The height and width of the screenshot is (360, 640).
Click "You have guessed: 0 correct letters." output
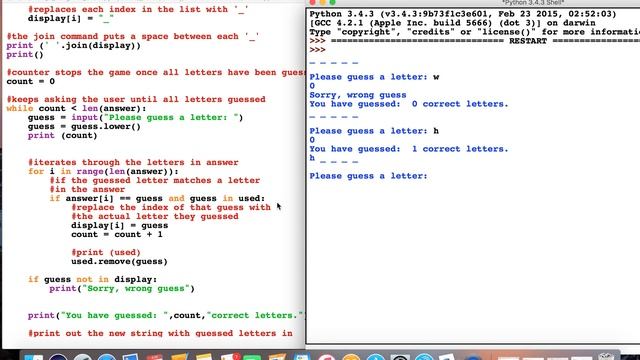409,104
